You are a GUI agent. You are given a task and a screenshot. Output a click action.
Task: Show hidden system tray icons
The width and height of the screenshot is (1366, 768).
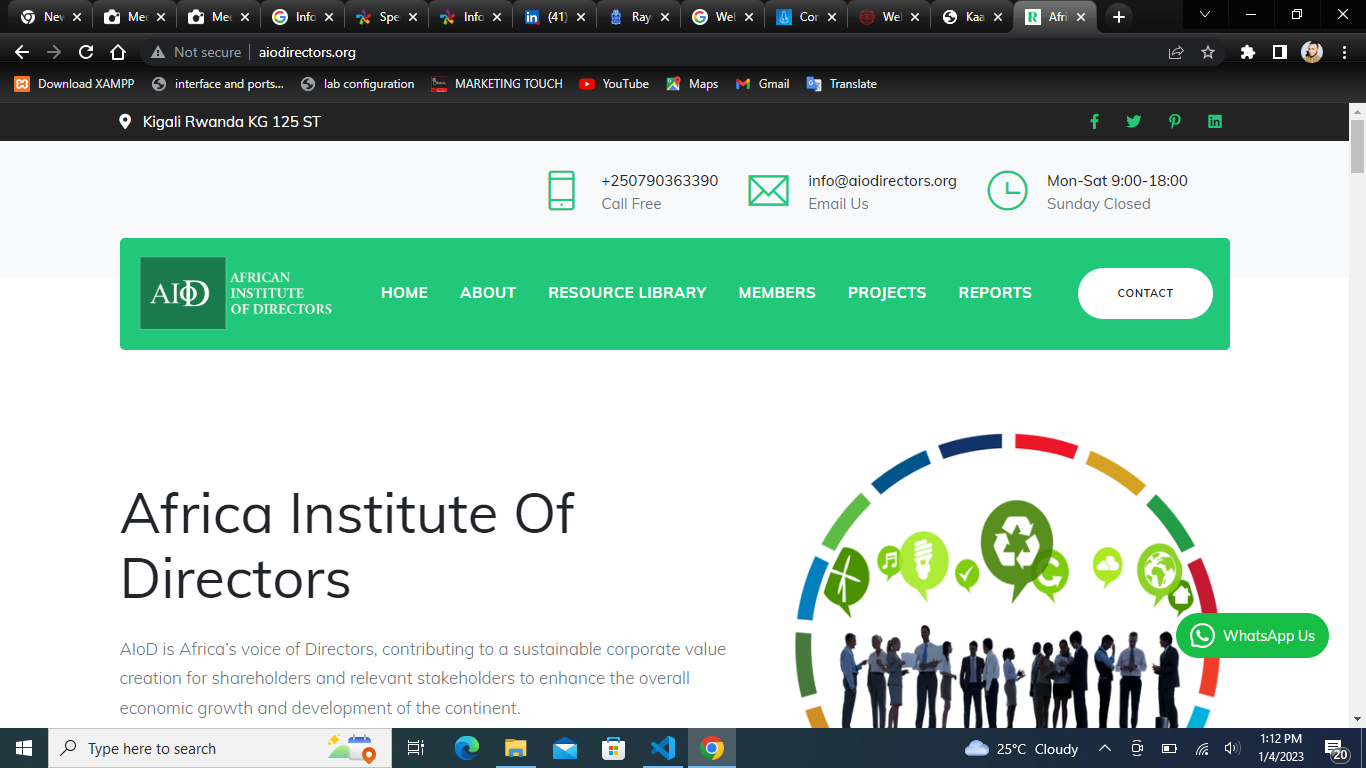point(1105,748)
